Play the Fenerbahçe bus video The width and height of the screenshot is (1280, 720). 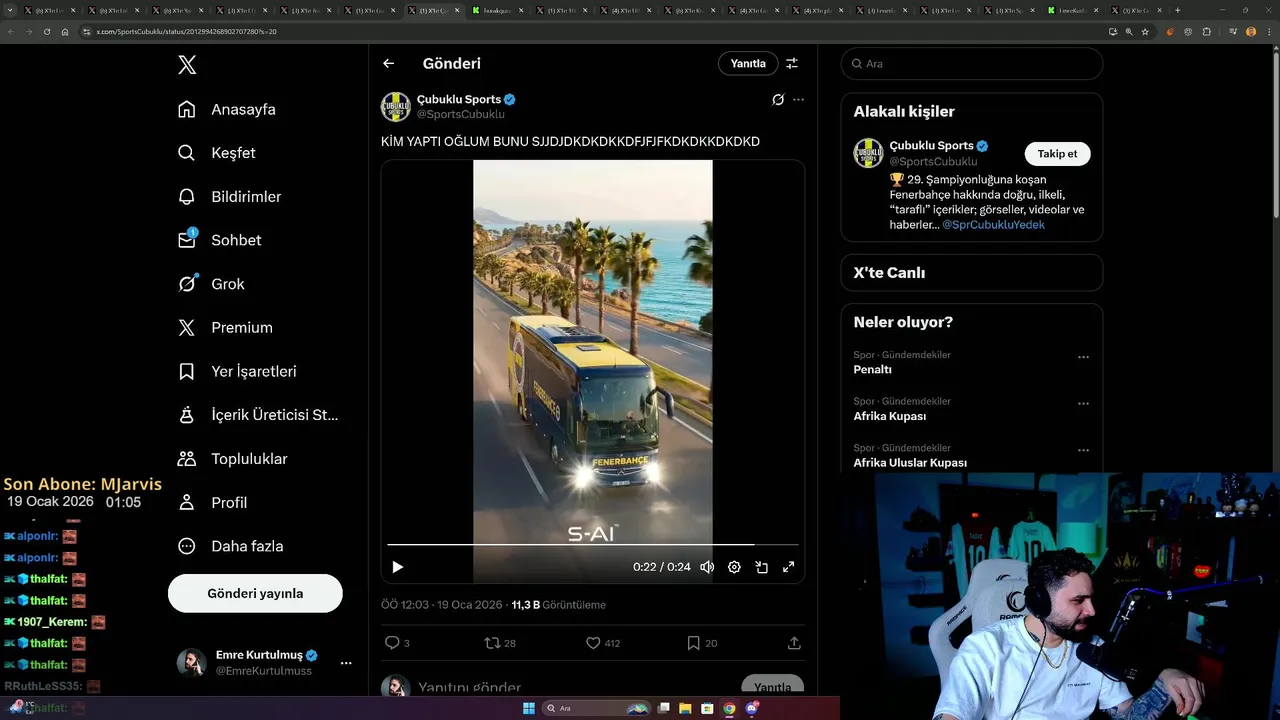[x=397, y=567]
